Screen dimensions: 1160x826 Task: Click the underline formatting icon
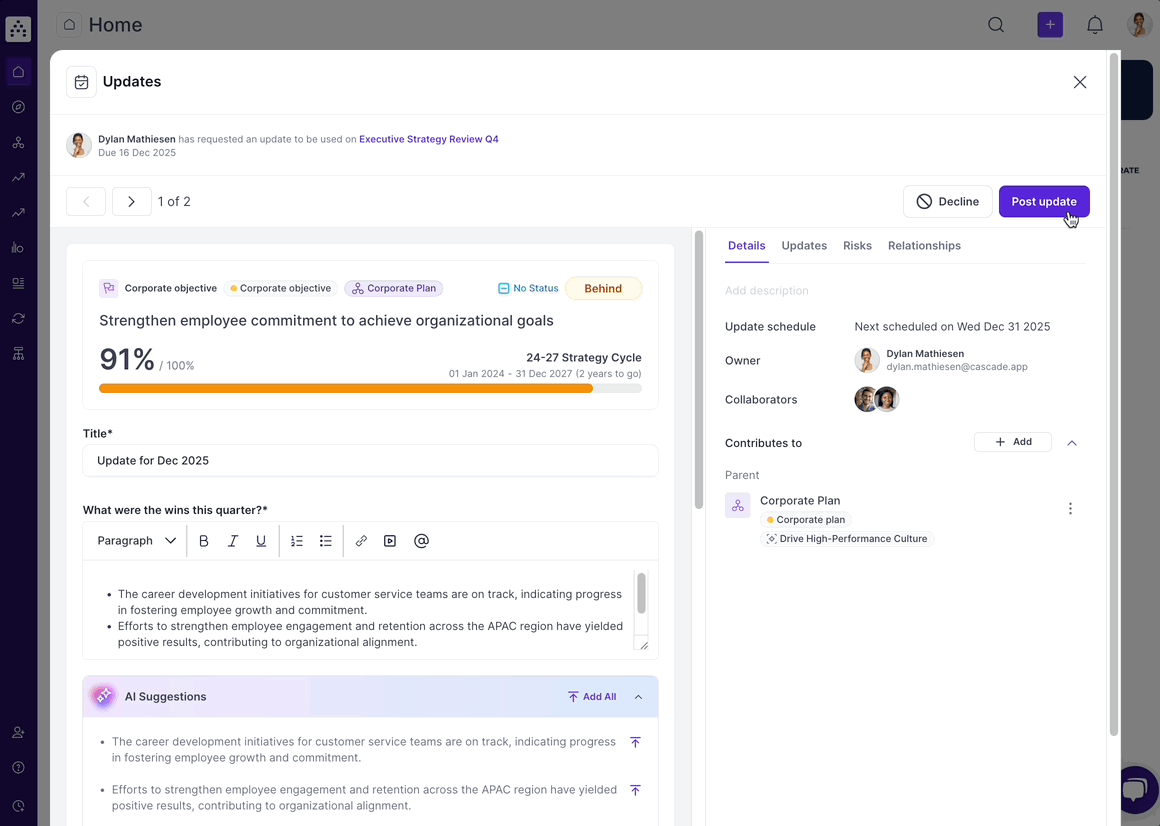[261, 541]
